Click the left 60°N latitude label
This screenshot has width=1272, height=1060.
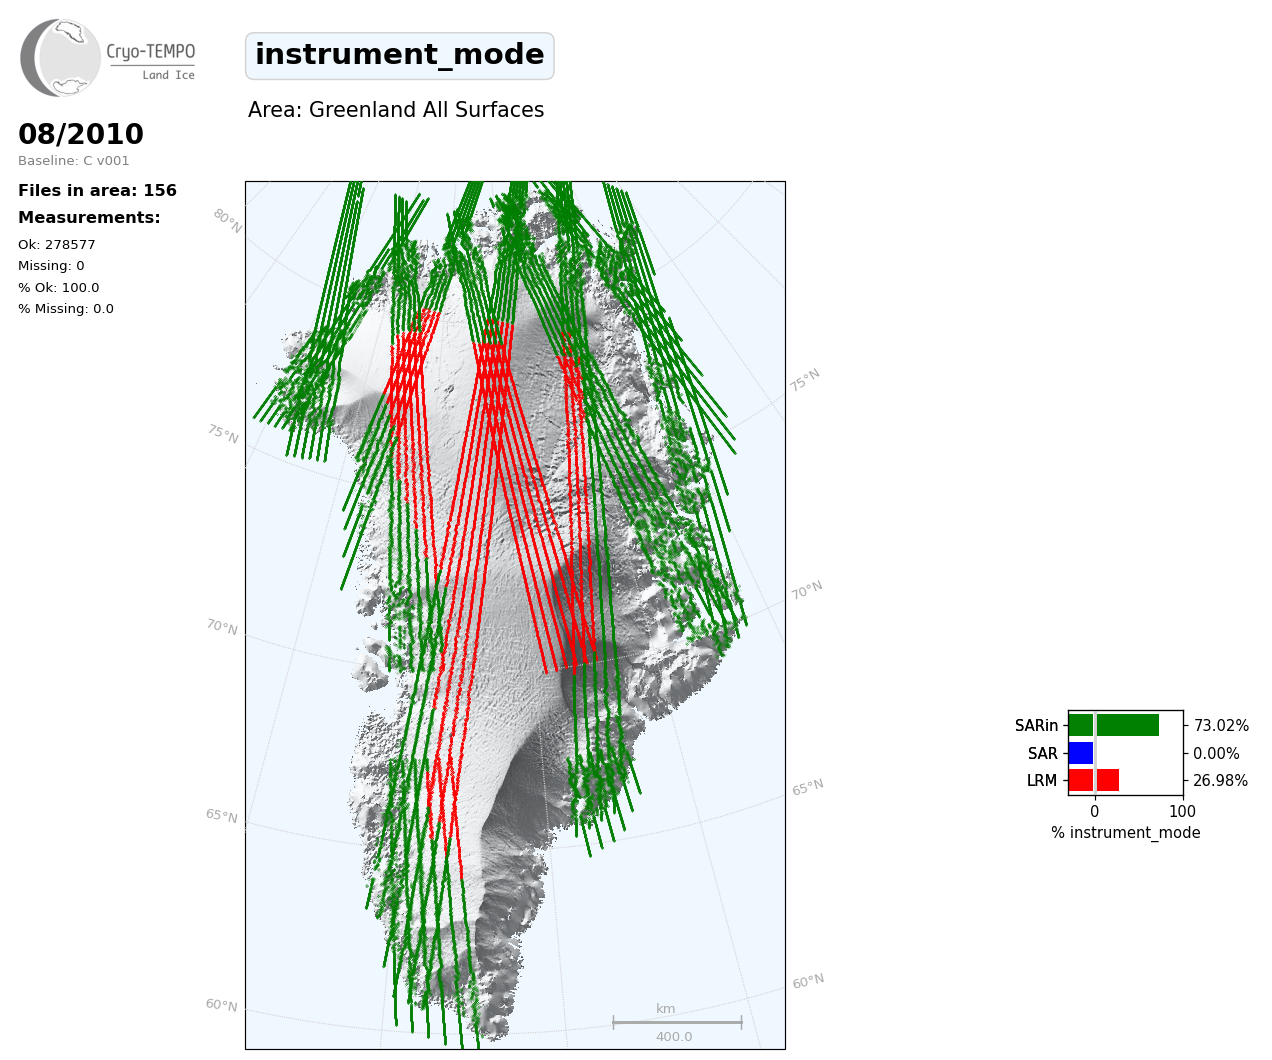pyautogui.click(x=222, y=1005)
